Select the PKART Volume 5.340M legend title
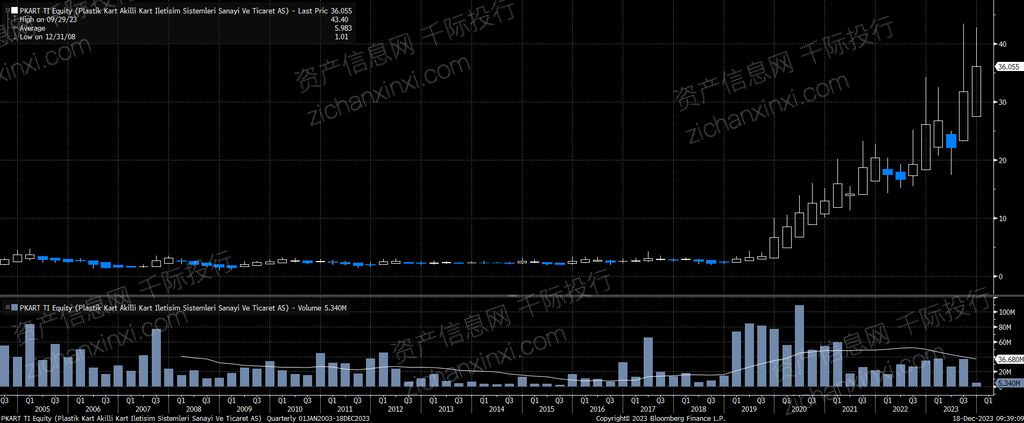The height and width of the screenshot is (423, 1024). pyautogui.click(x=183, y=307)
